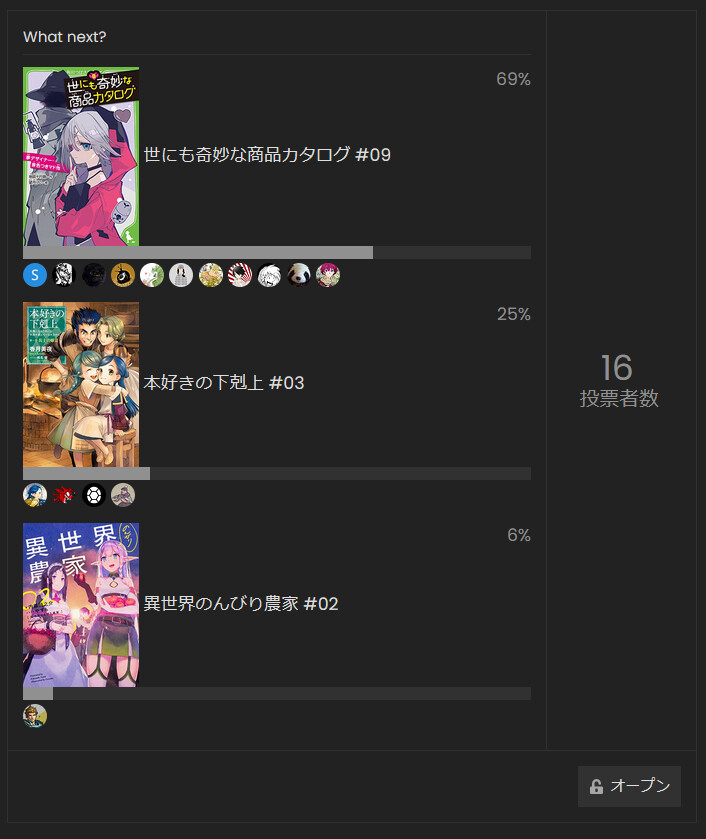Click the lone voter avatar under 異世界のんびり農家
Image resolution: width=706 pixels, height=839 pixels.
(35, 716)
